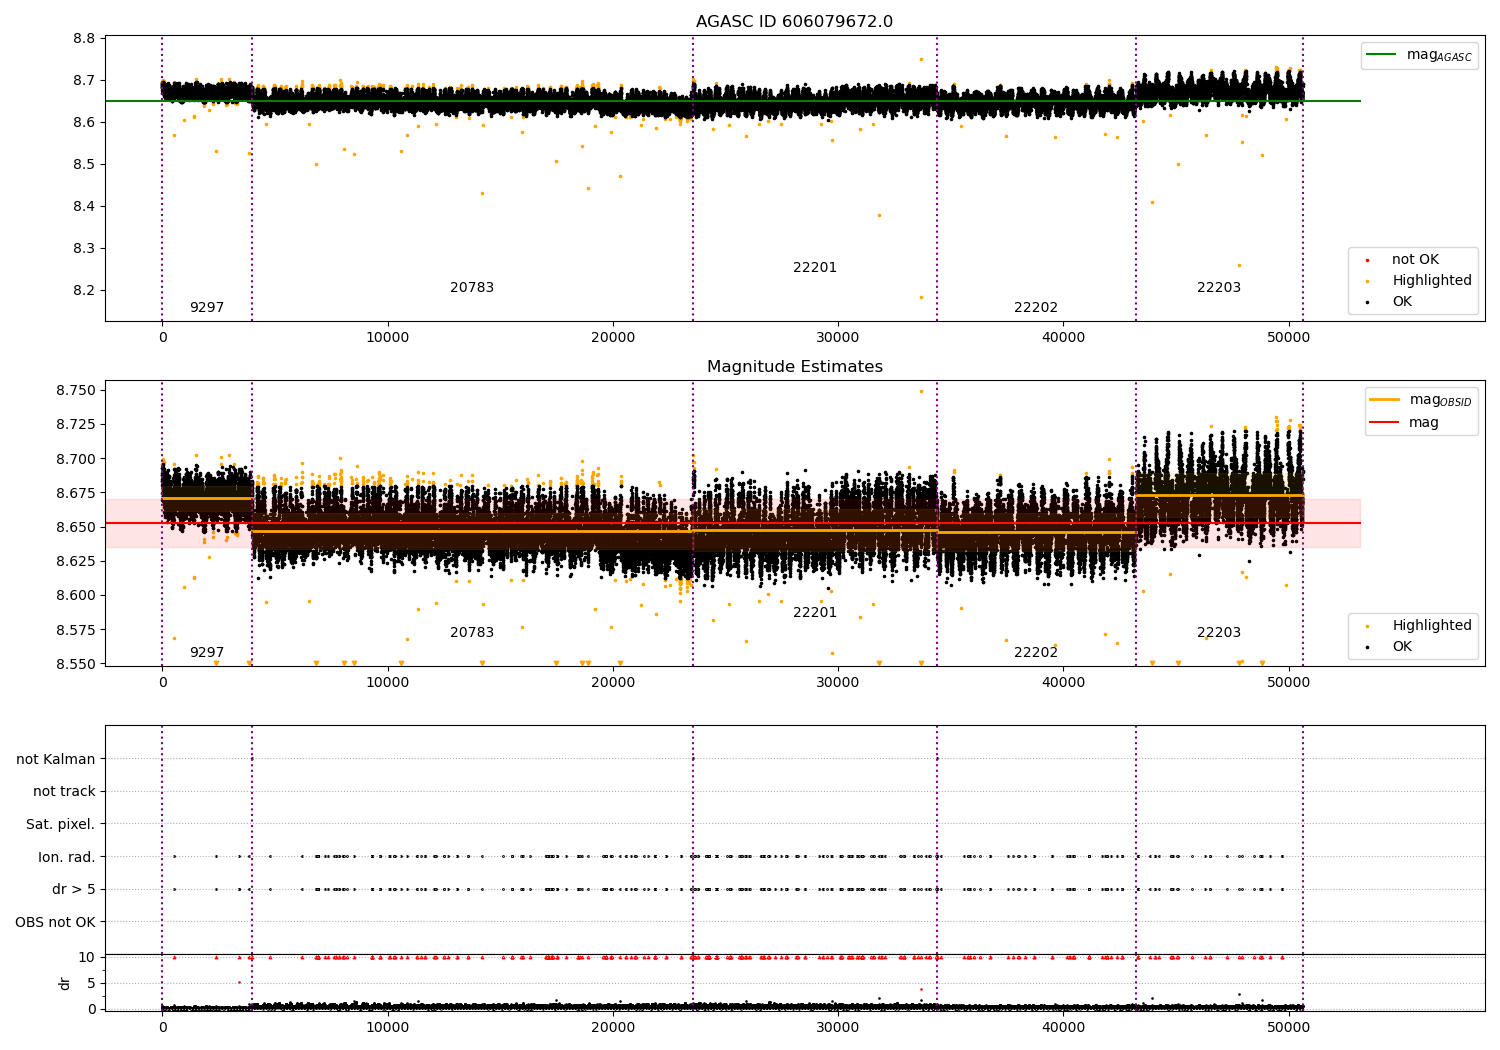The image size is (1500, 1050).
Task: Click obsid label 22201 in Magnitude Estimates plot
Action: 815,613
